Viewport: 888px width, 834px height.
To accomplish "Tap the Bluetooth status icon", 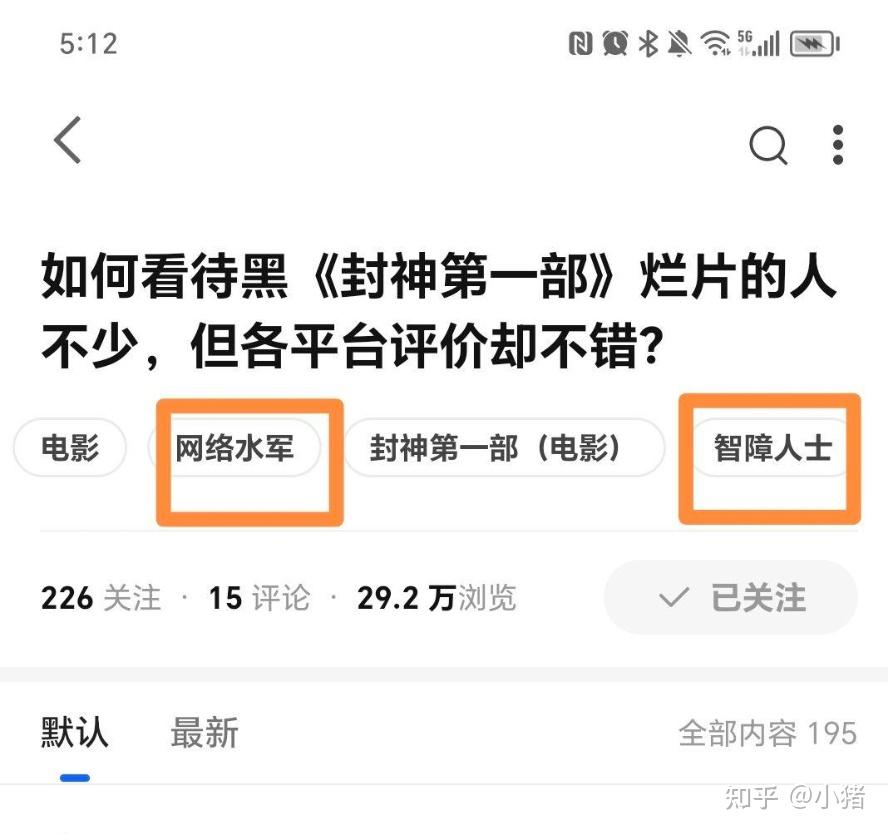I will [648, 44].
